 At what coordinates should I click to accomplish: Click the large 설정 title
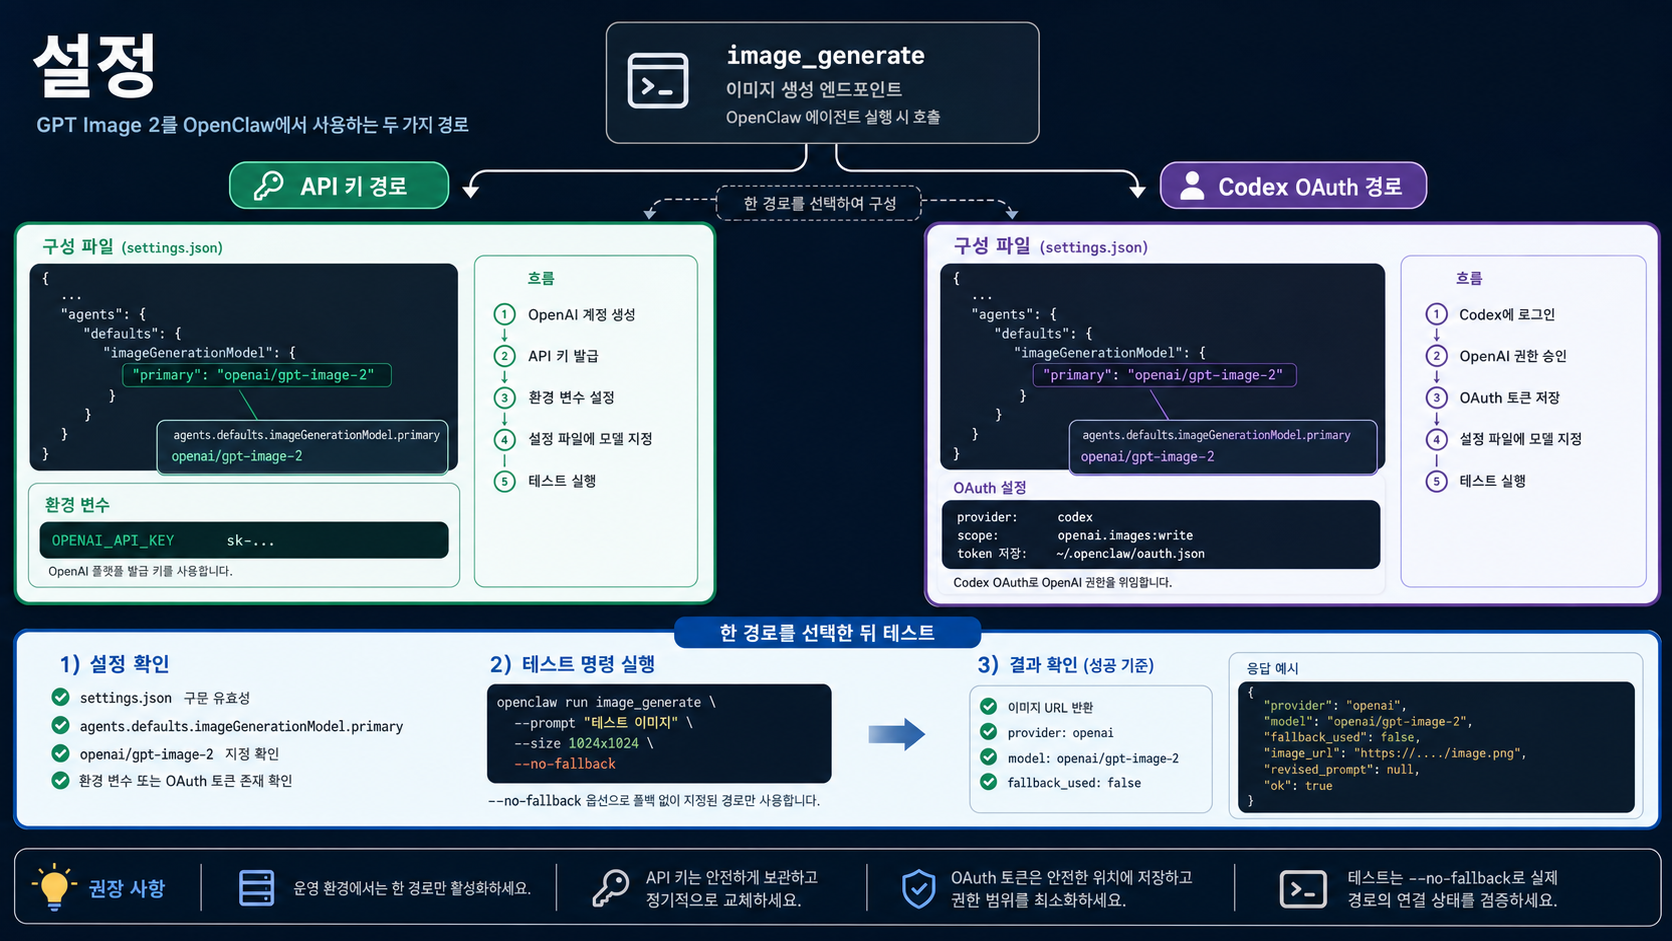[x=95, y=64]
